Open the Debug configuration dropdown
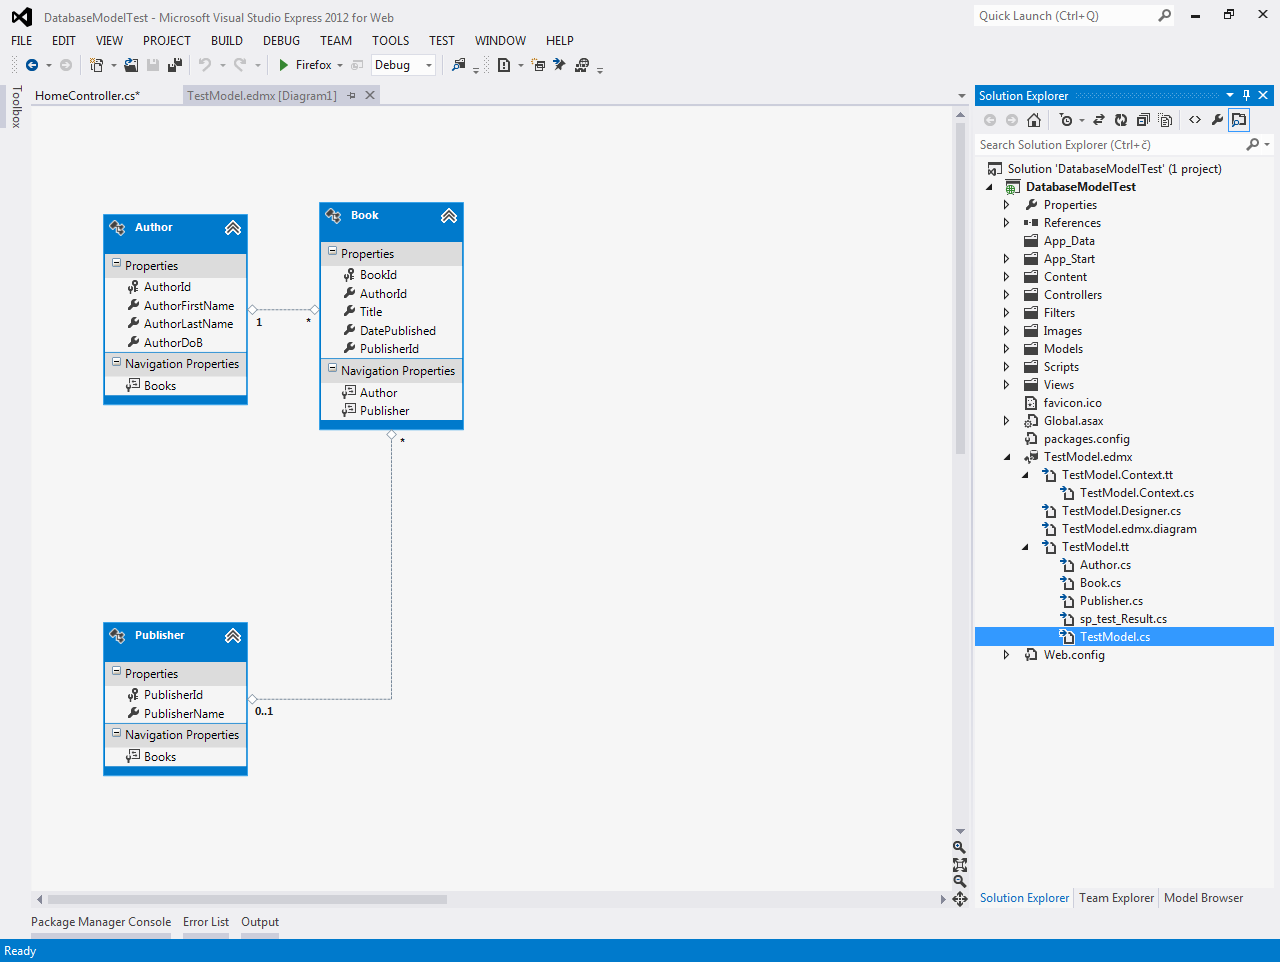The width and height of the screenshot is (1280, 962). click(x=429, y=65)
